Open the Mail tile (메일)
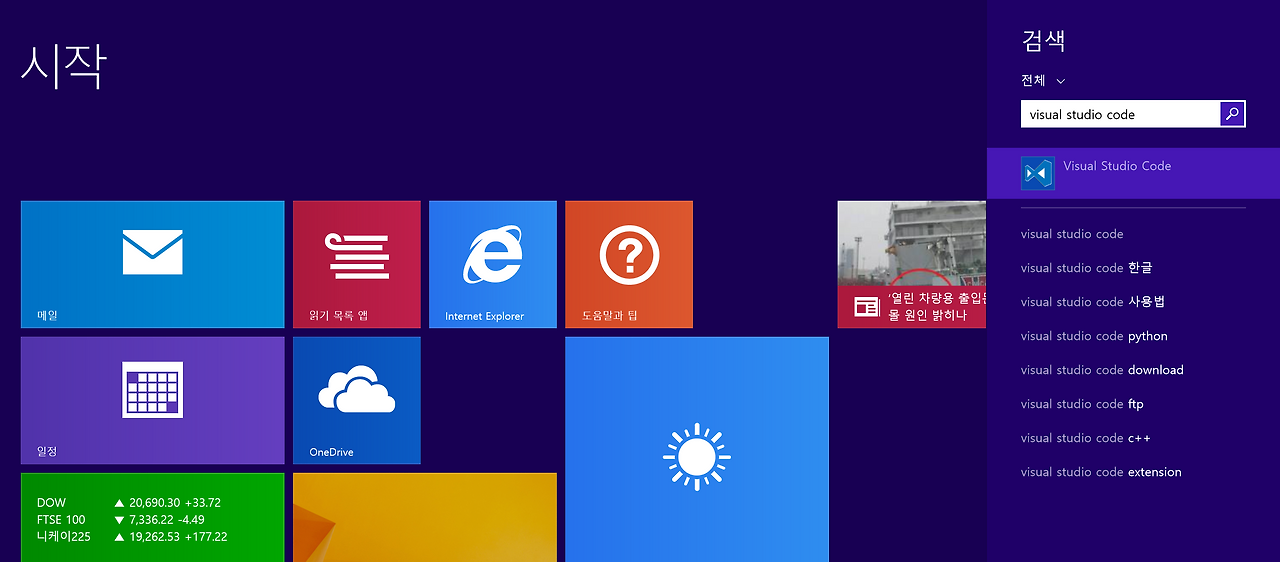 pos(153,264)
